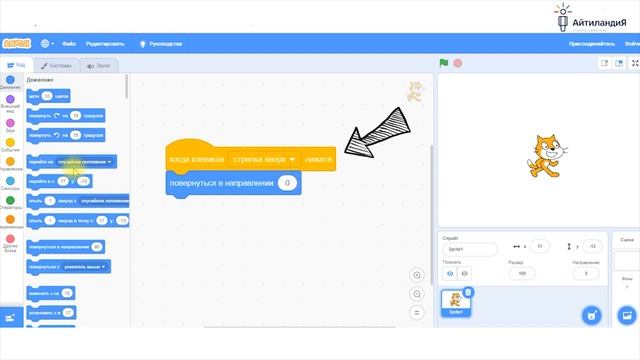This screenshot has height=360, width=640.
Task: Edit the sprite y coordinate field
Action: point(592,247)
